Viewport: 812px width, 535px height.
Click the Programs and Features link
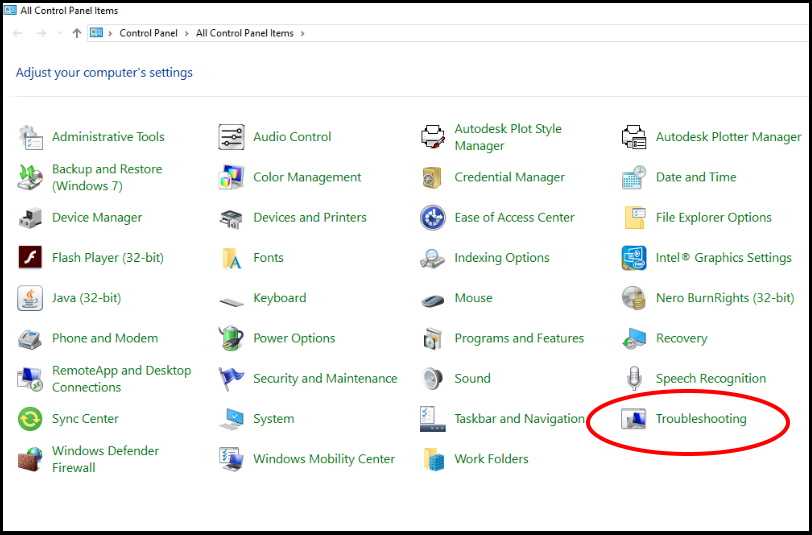(519, 338)
